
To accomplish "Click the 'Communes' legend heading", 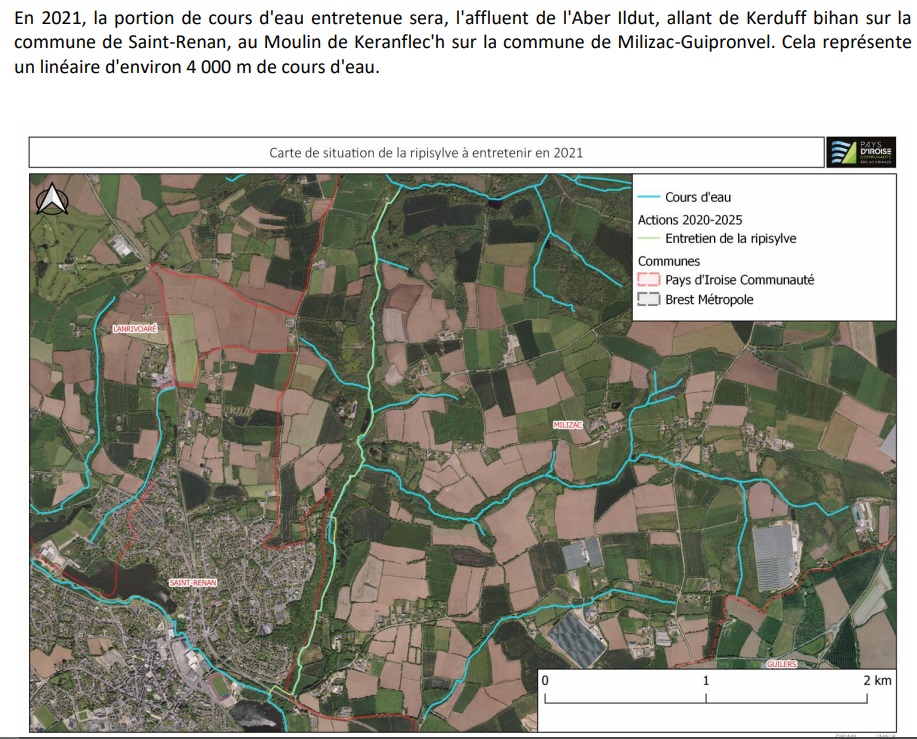I will pyautogui.click(x=669, y=261).
